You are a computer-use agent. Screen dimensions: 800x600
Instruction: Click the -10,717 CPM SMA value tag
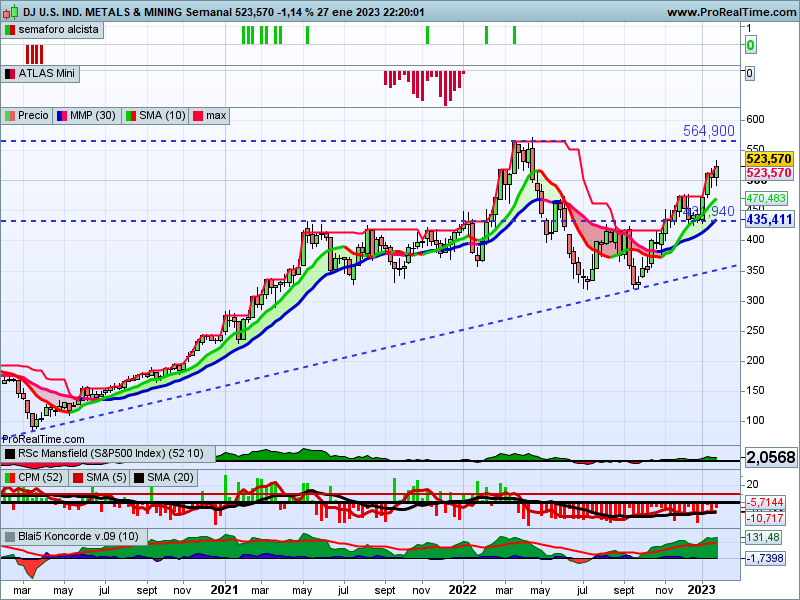(x=765, y=518)
